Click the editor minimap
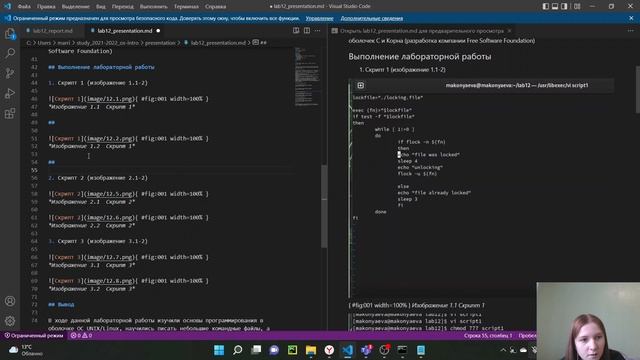 [x=307, y=77]
